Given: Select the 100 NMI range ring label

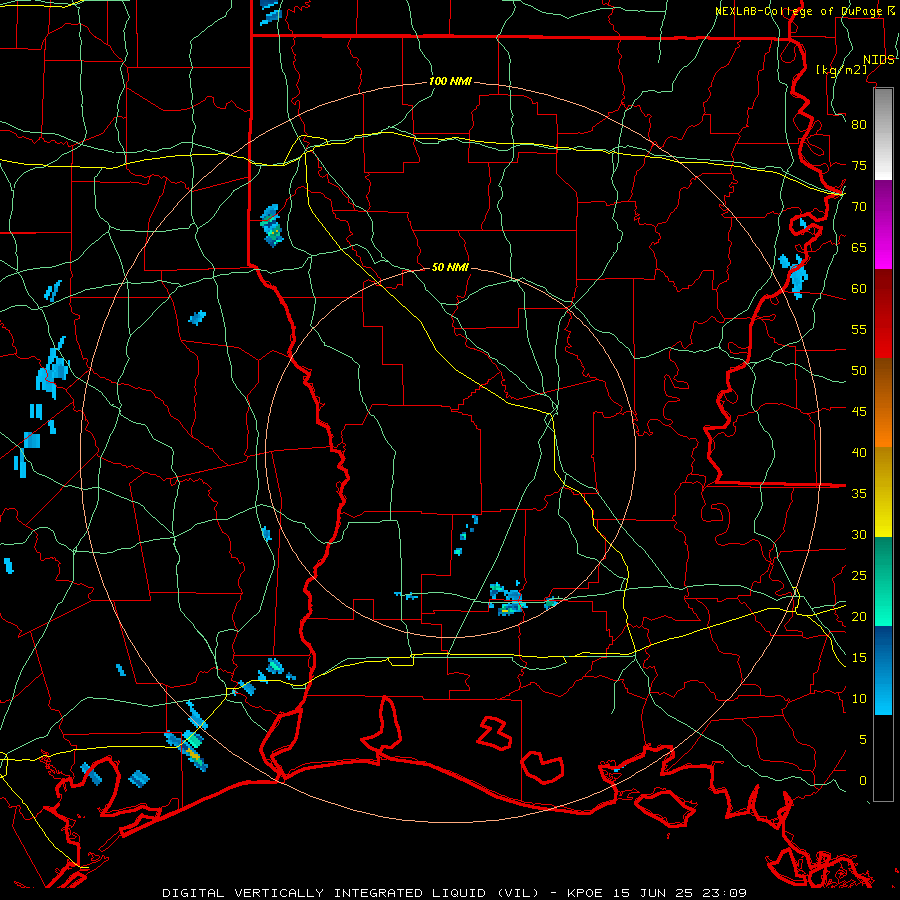Looking at the screenshot, I should pyautogui.click(x=450, y=82).
